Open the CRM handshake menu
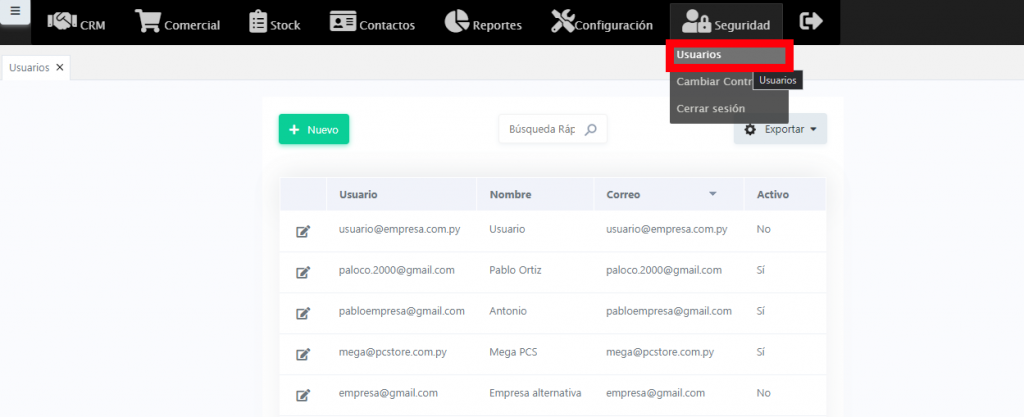 77,23
